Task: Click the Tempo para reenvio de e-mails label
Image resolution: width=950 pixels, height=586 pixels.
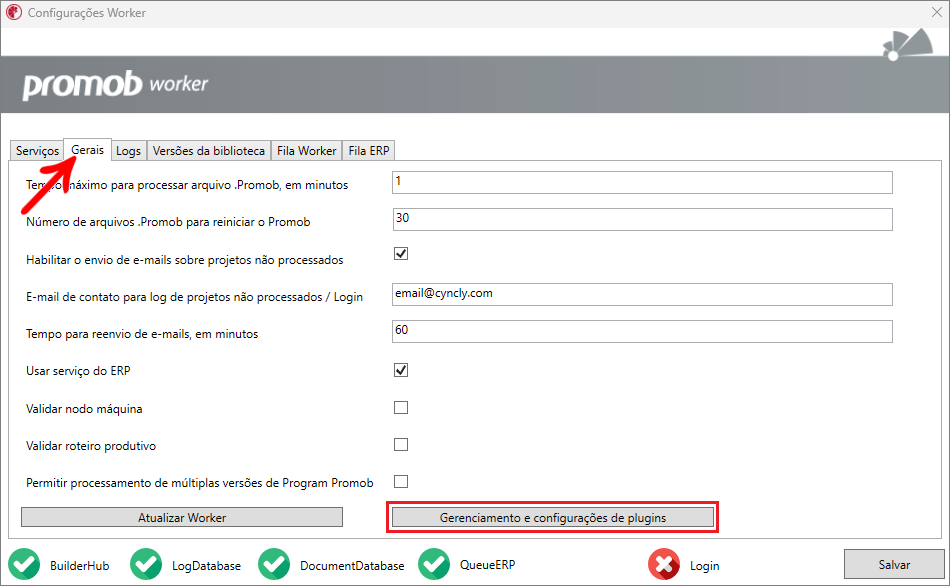Action: click(x=142, y=333)
